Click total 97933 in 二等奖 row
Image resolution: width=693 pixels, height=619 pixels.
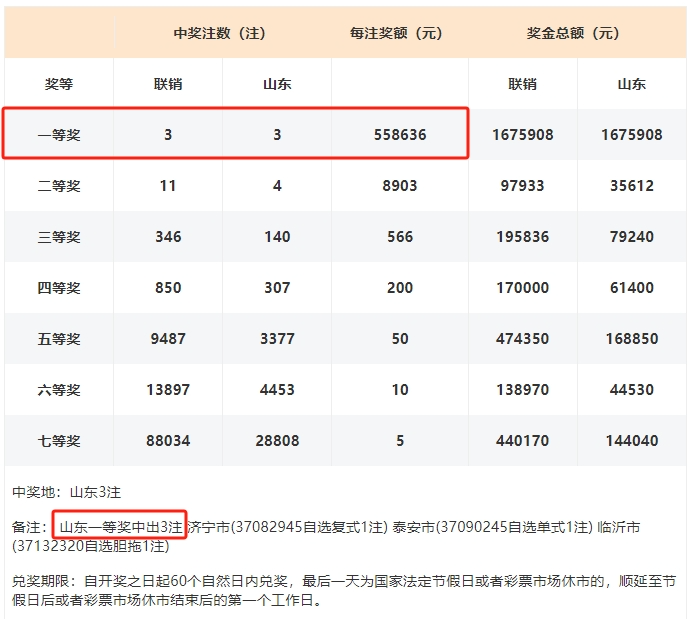522,186
